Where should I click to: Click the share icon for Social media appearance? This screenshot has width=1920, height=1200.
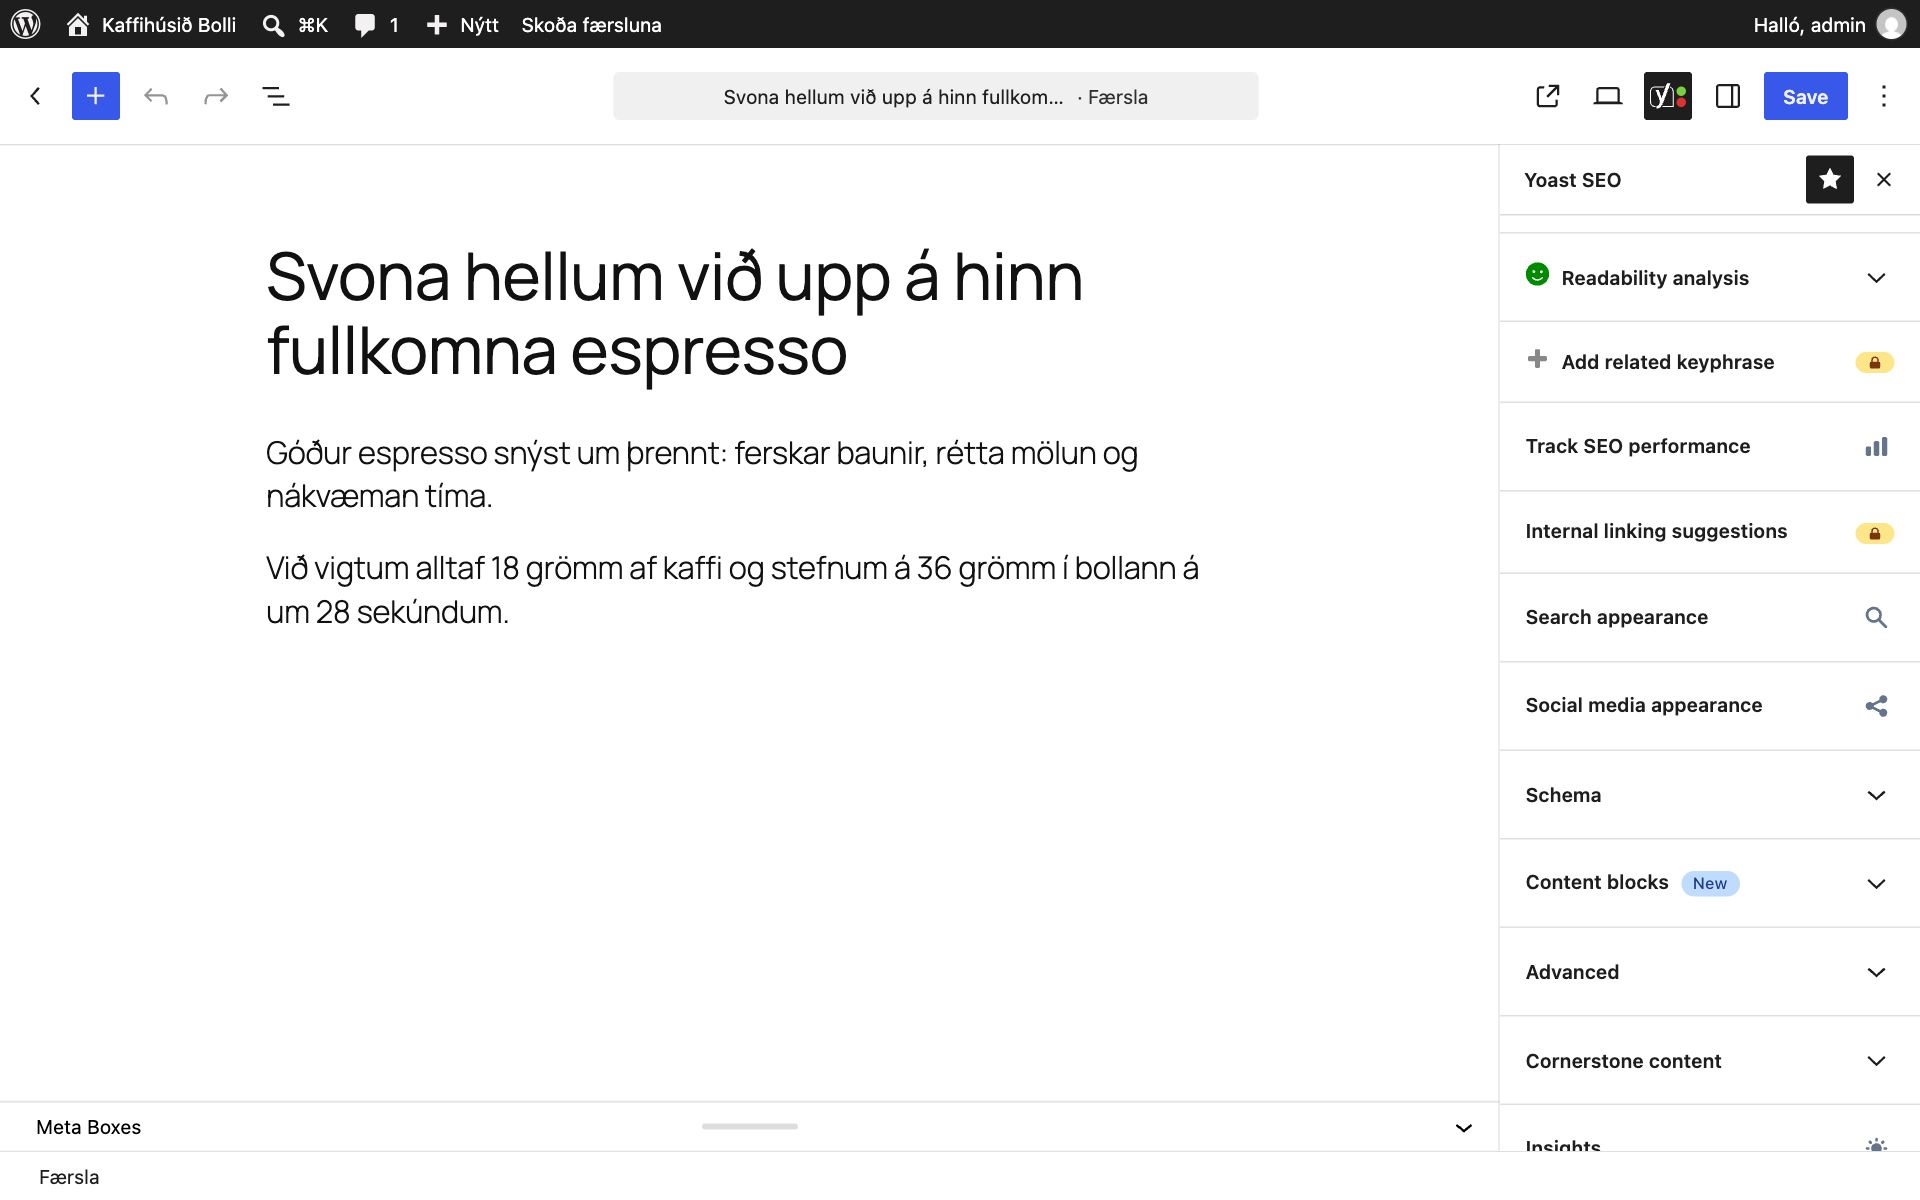tap(1876, 706)
